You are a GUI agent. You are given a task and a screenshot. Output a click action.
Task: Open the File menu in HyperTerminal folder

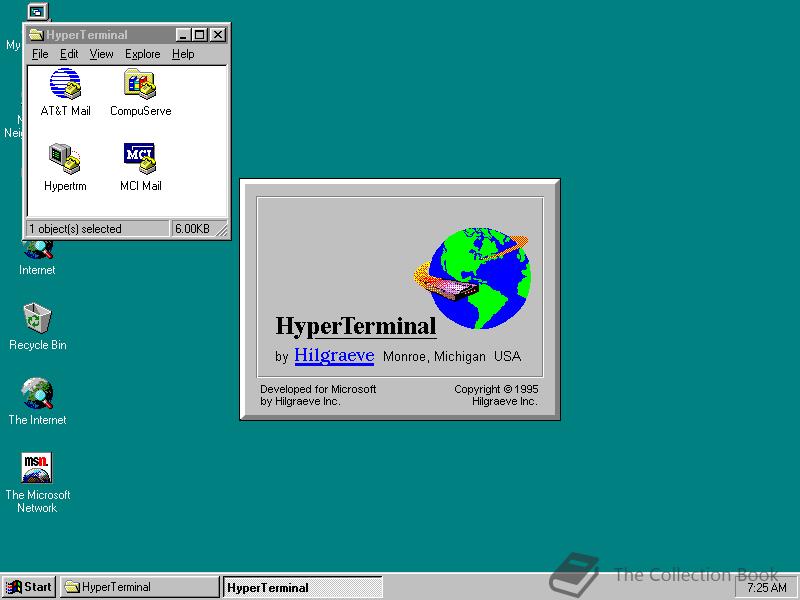[40, 54]
